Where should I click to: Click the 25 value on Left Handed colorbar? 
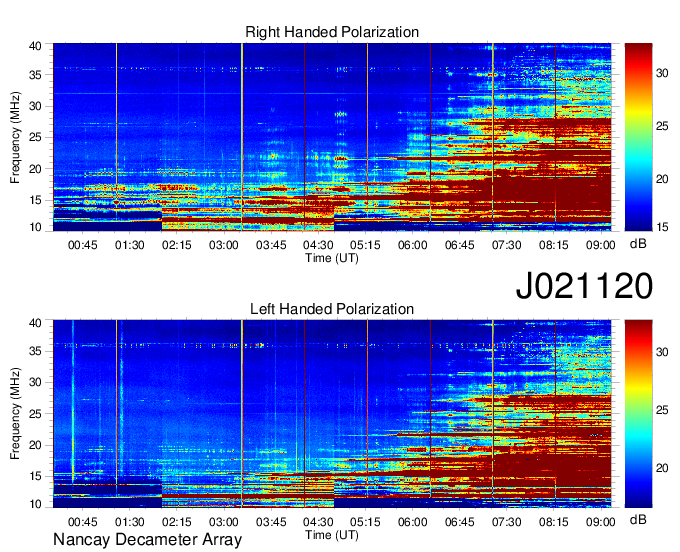(x=662, y=410)
